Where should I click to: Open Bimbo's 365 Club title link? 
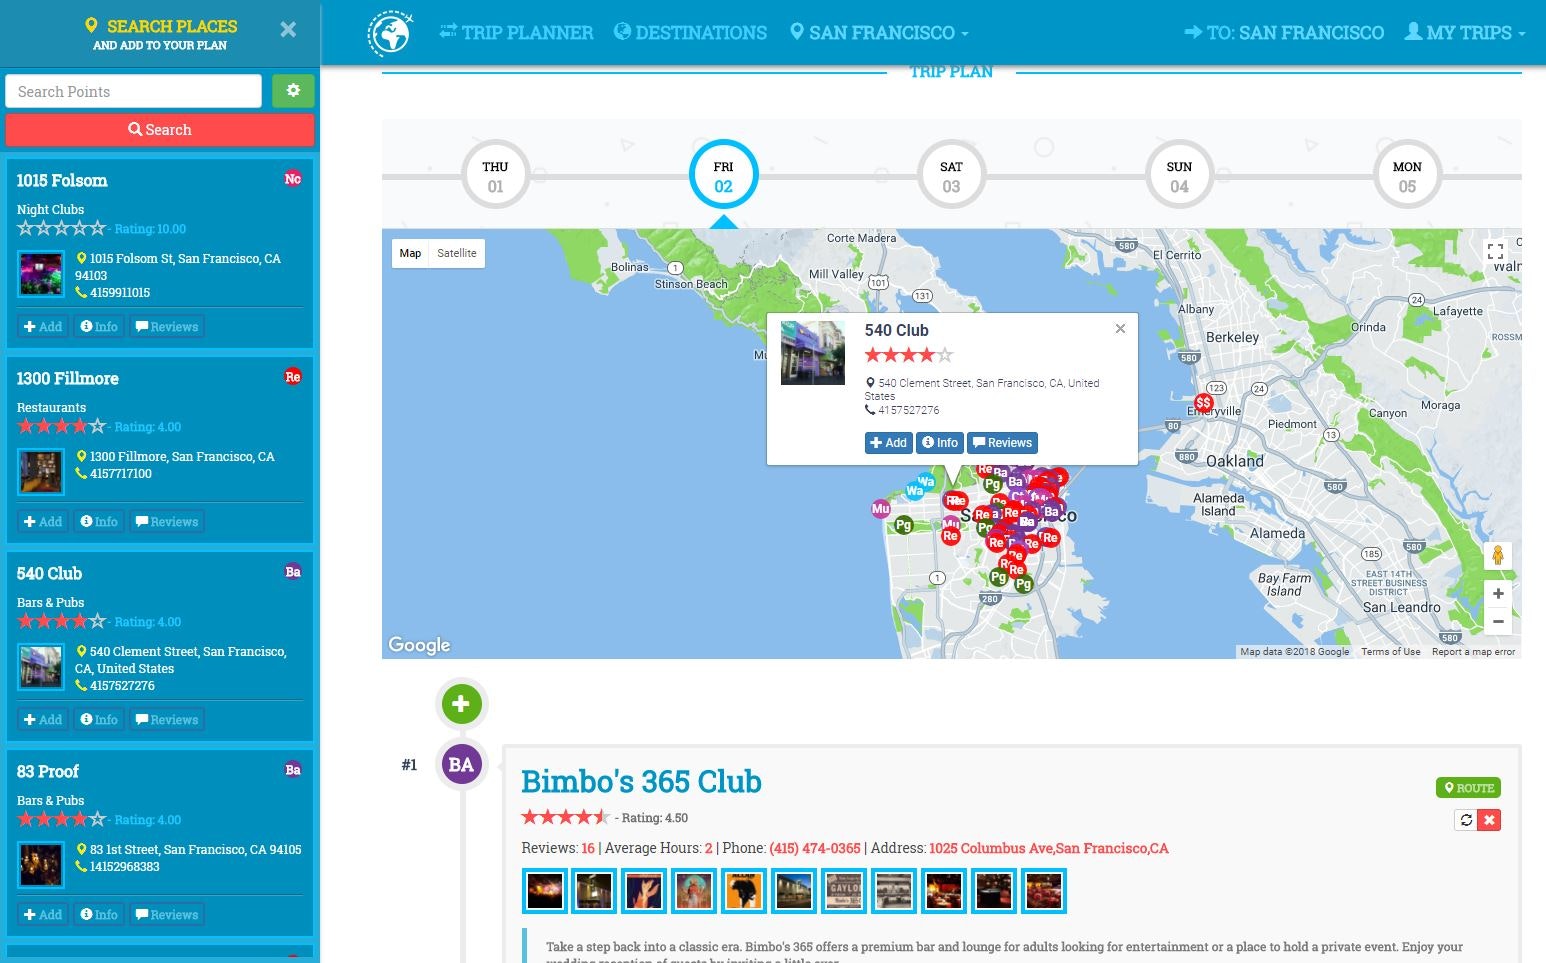click(x=641, y=781)
